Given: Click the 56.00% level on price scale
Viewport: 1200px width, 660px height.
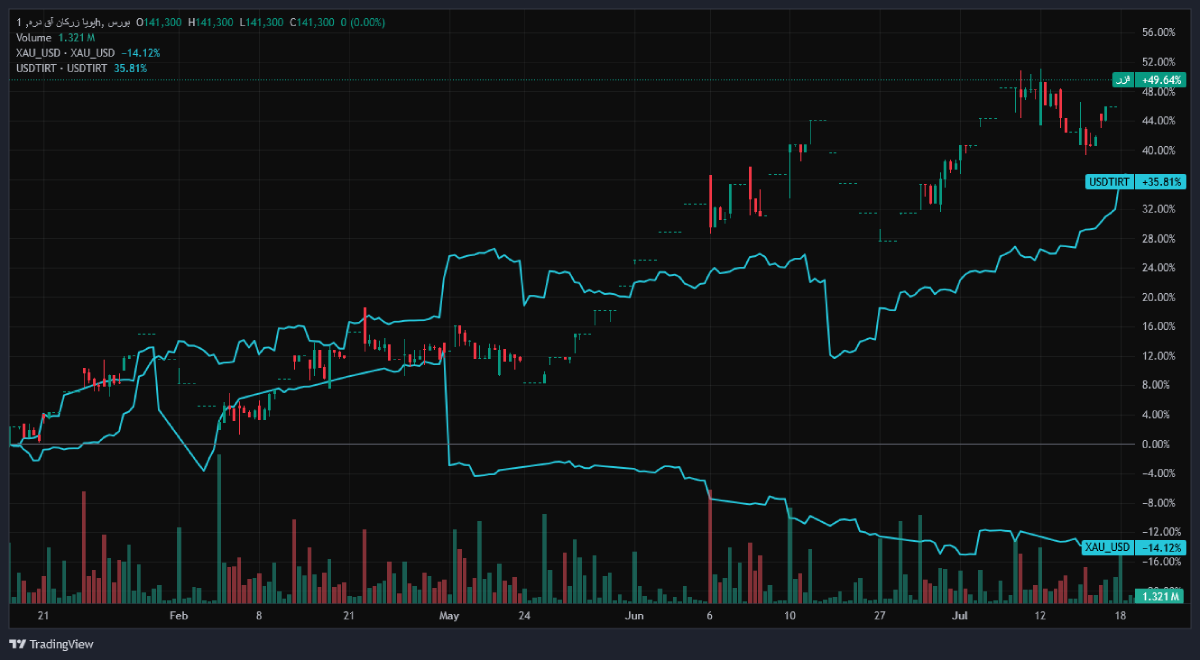Looking at the screenshot, I should tap(1158, 33).
